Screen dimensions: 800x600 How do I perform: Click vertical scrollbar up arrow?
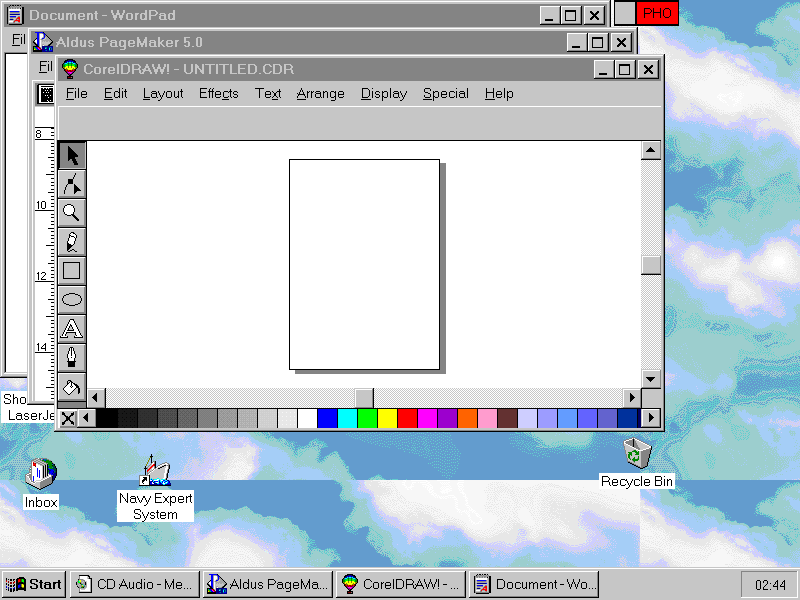(x=651, y=151)
